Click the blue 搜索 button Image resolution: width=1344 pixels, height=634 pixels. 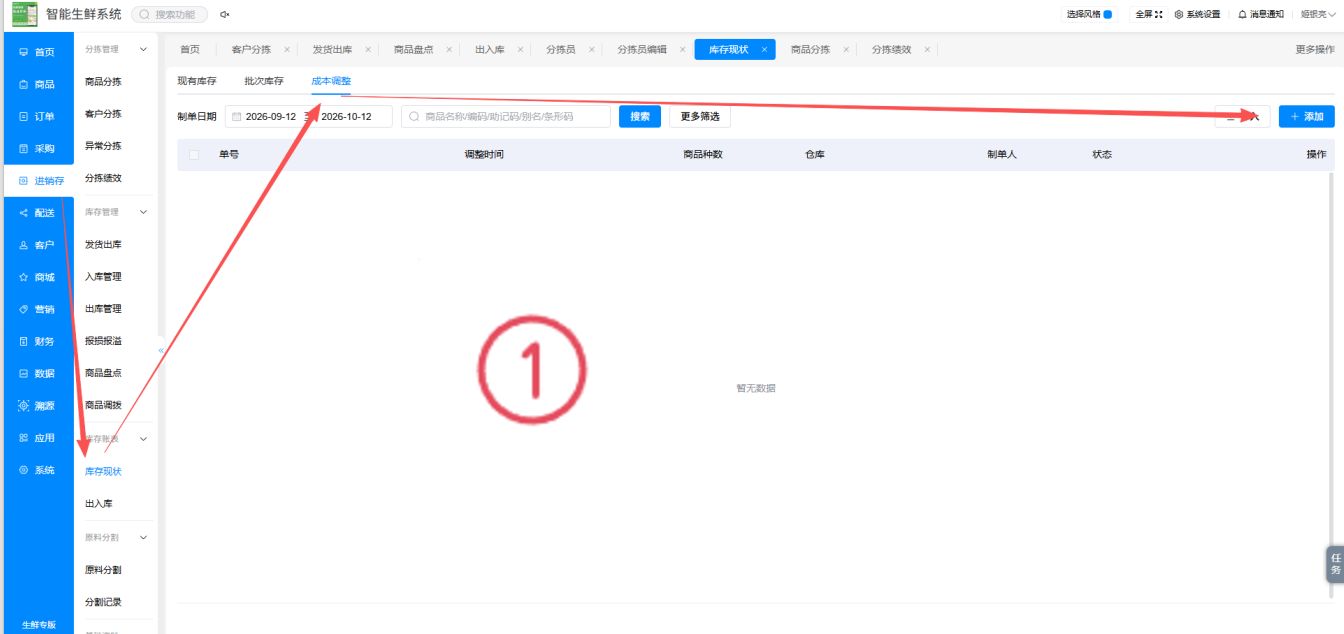coord(640,117)
